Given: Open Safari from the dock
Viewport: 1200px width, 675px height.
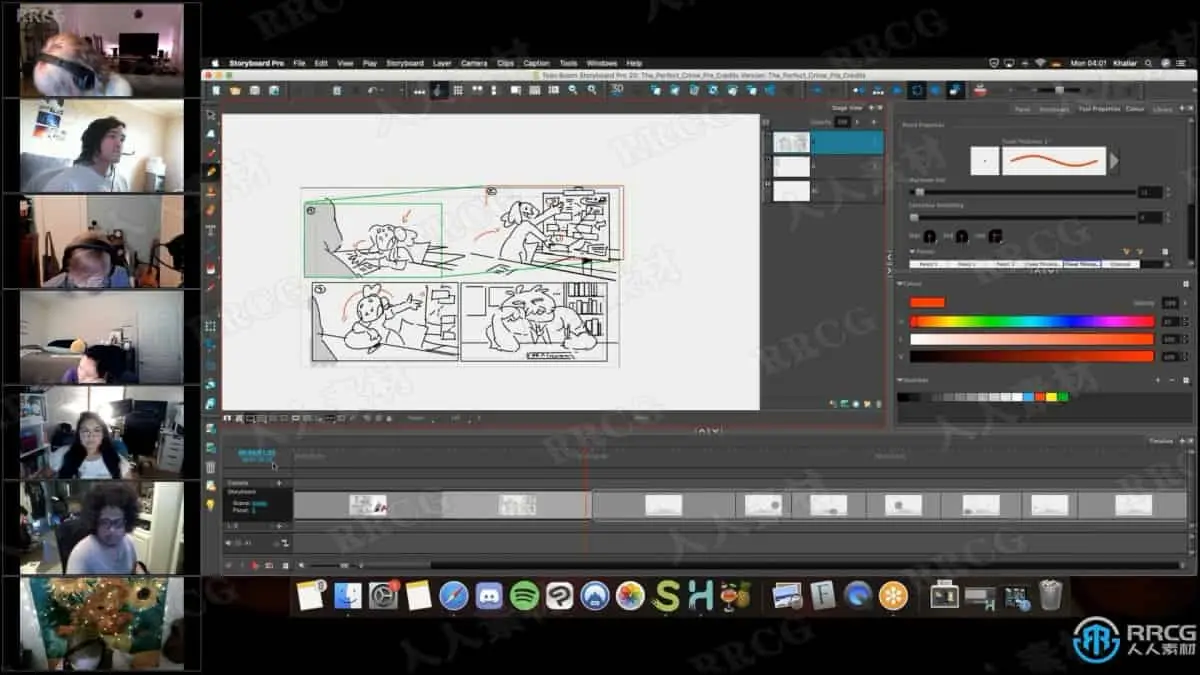Looking at the screenshot, I should [453, 596].
